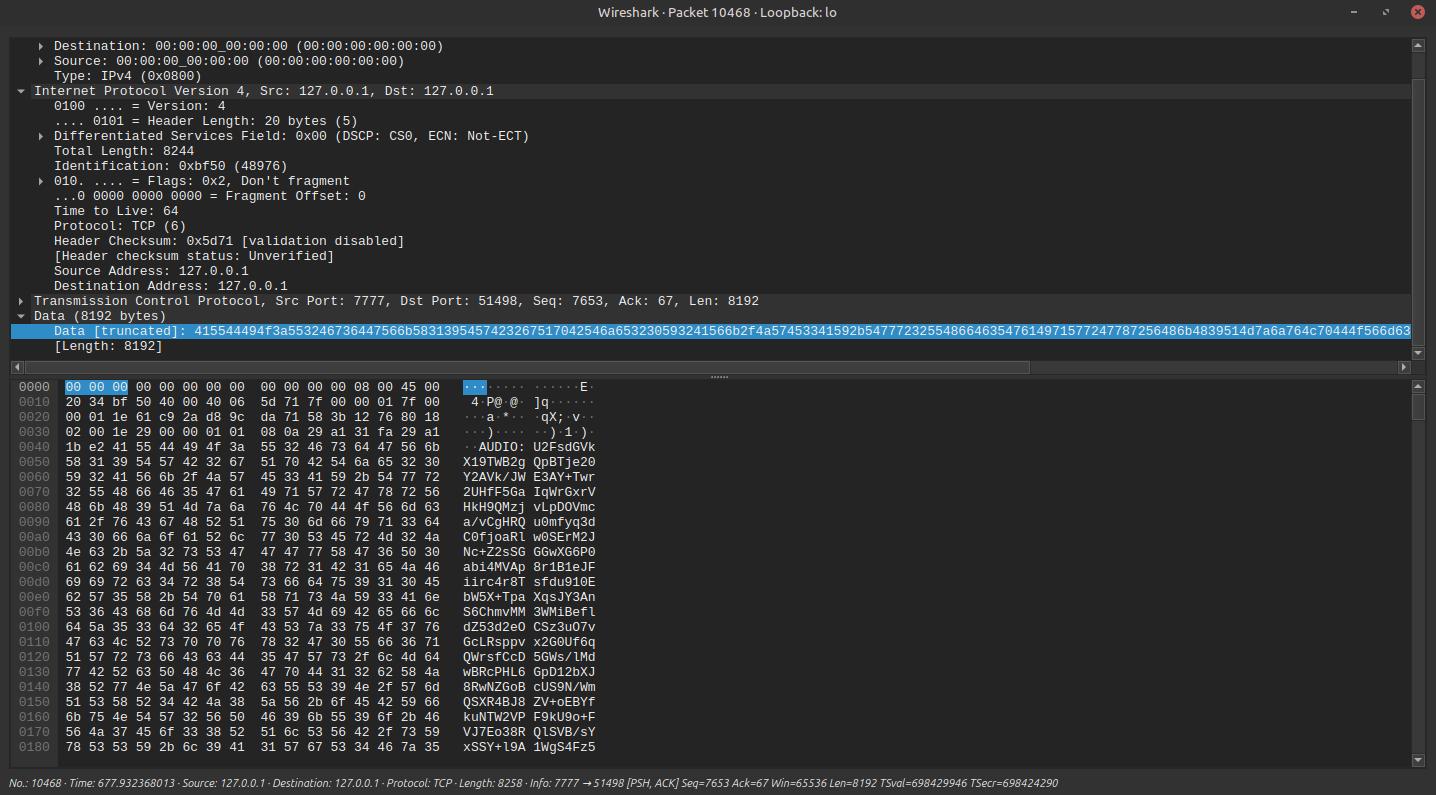This screenshot has width=1436, height=795.
Task: Click the details scrollbar down arrow
Action: pos(1417,354)
